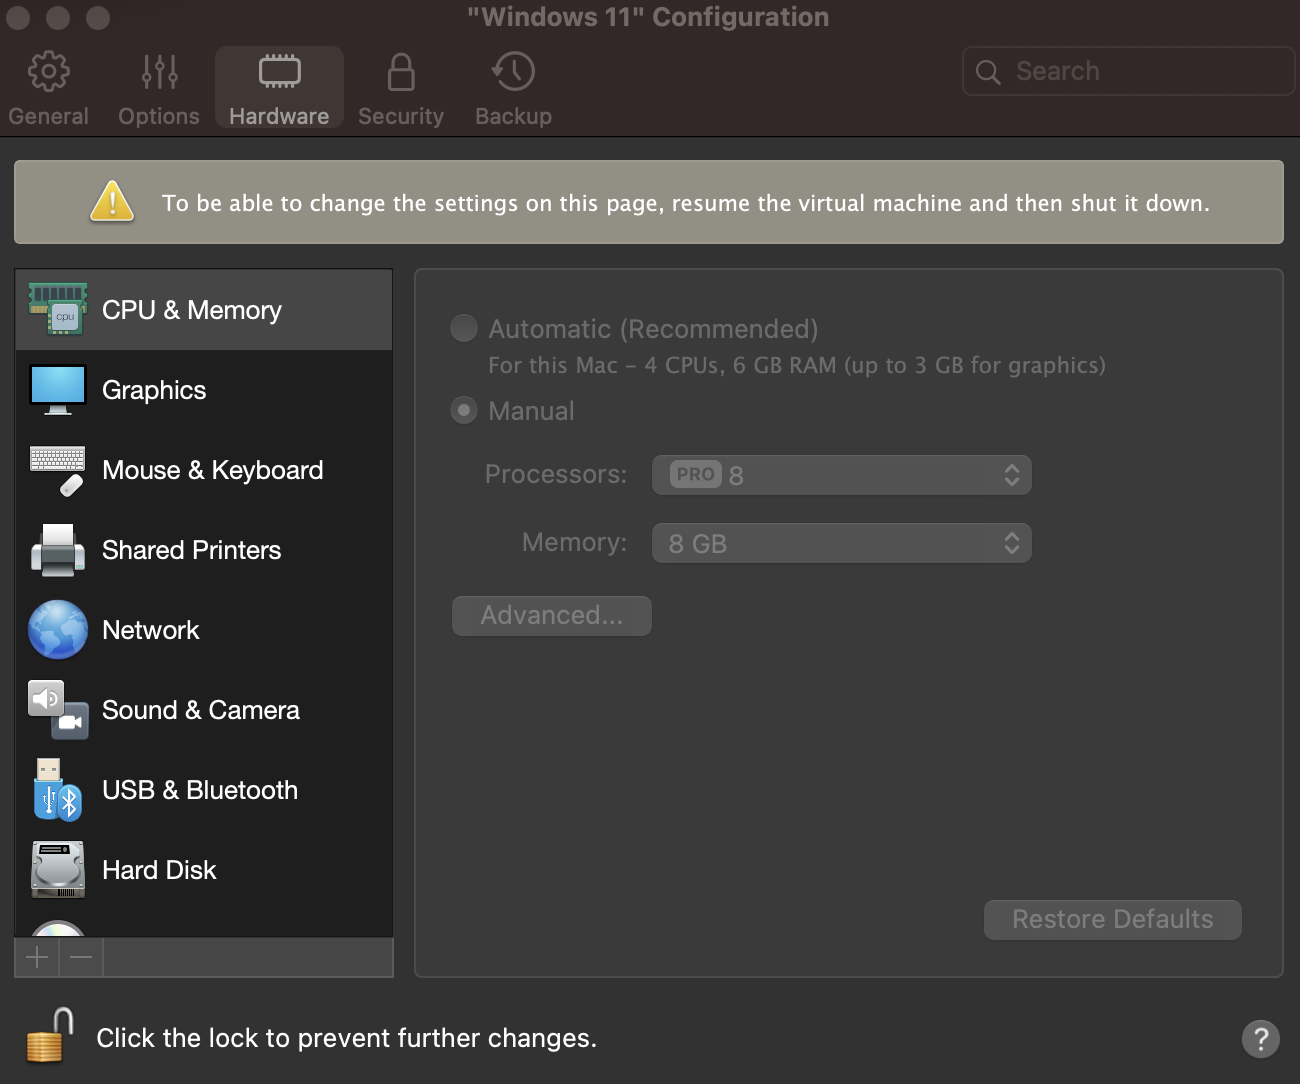Viewport: 1300px width, 1084px height.
Task: Click the Advanced... button
Action: click(552, 615)
